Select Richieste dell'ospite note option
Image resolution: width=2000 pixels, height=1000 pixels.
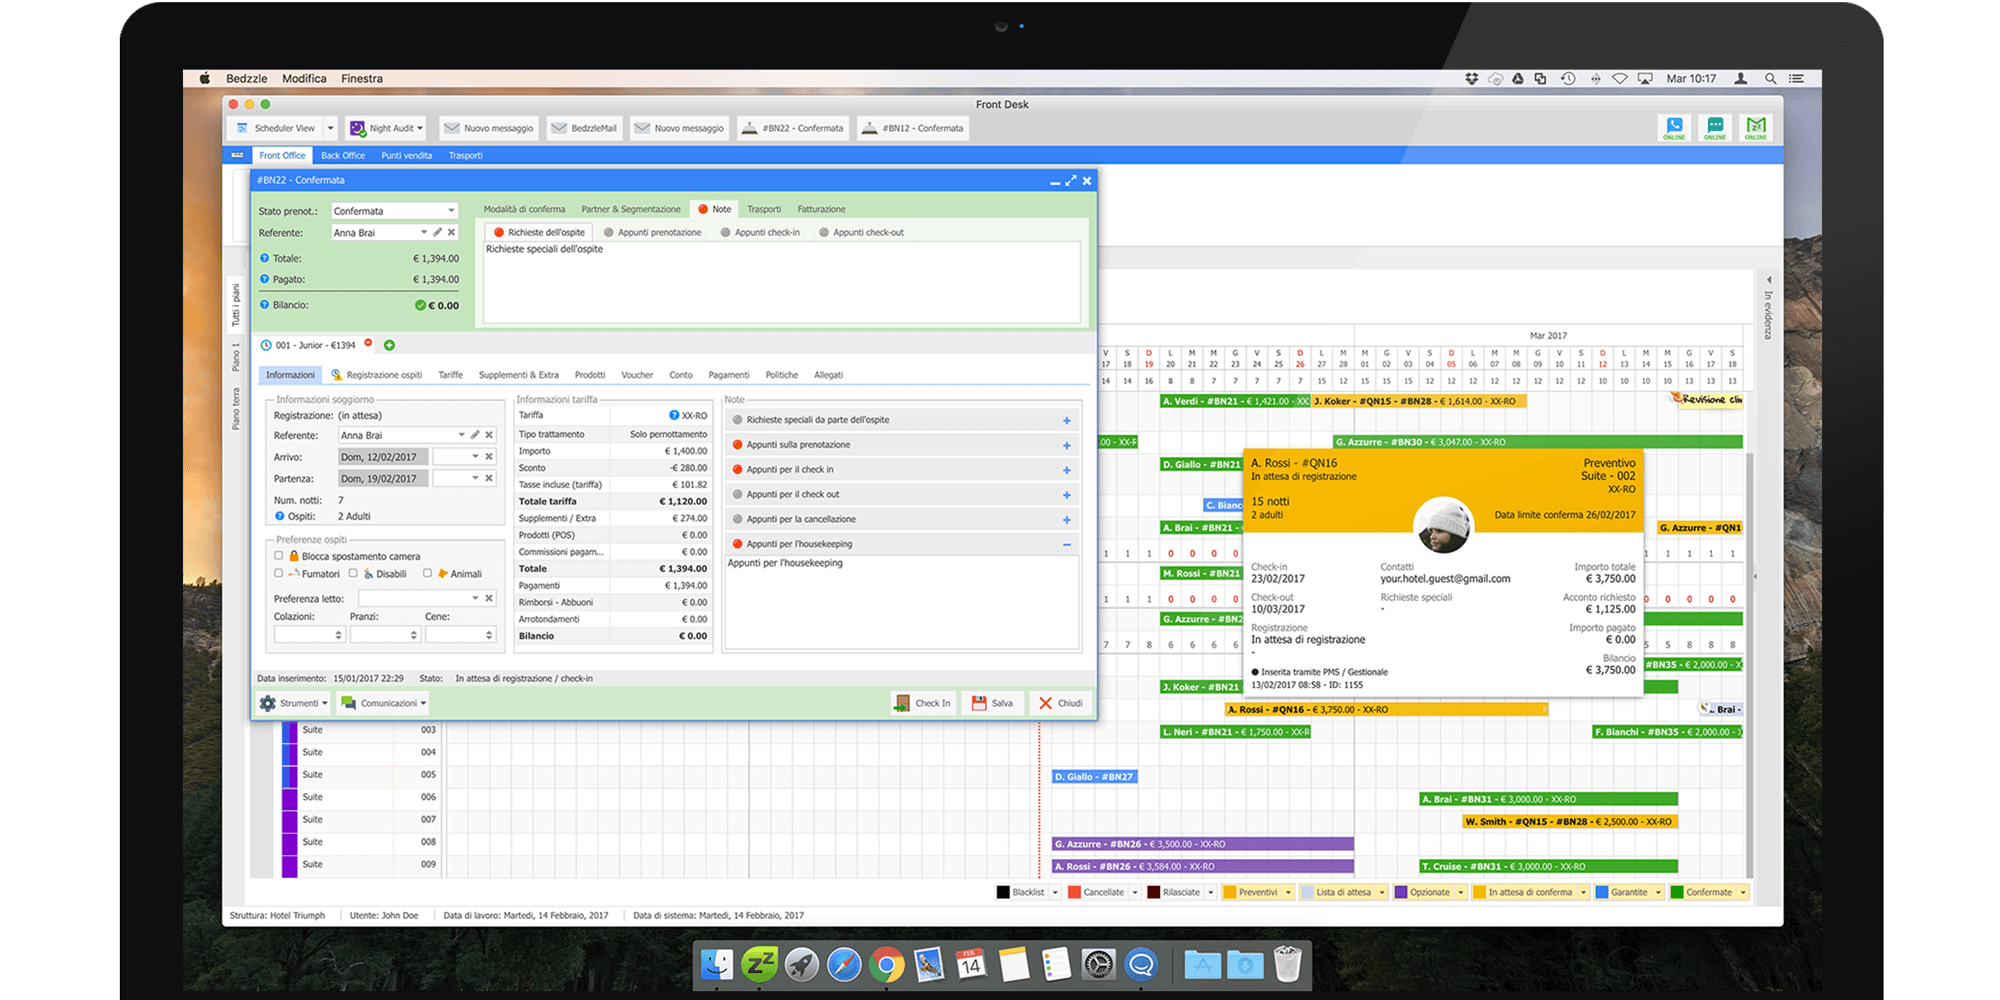tap(539, 232)
